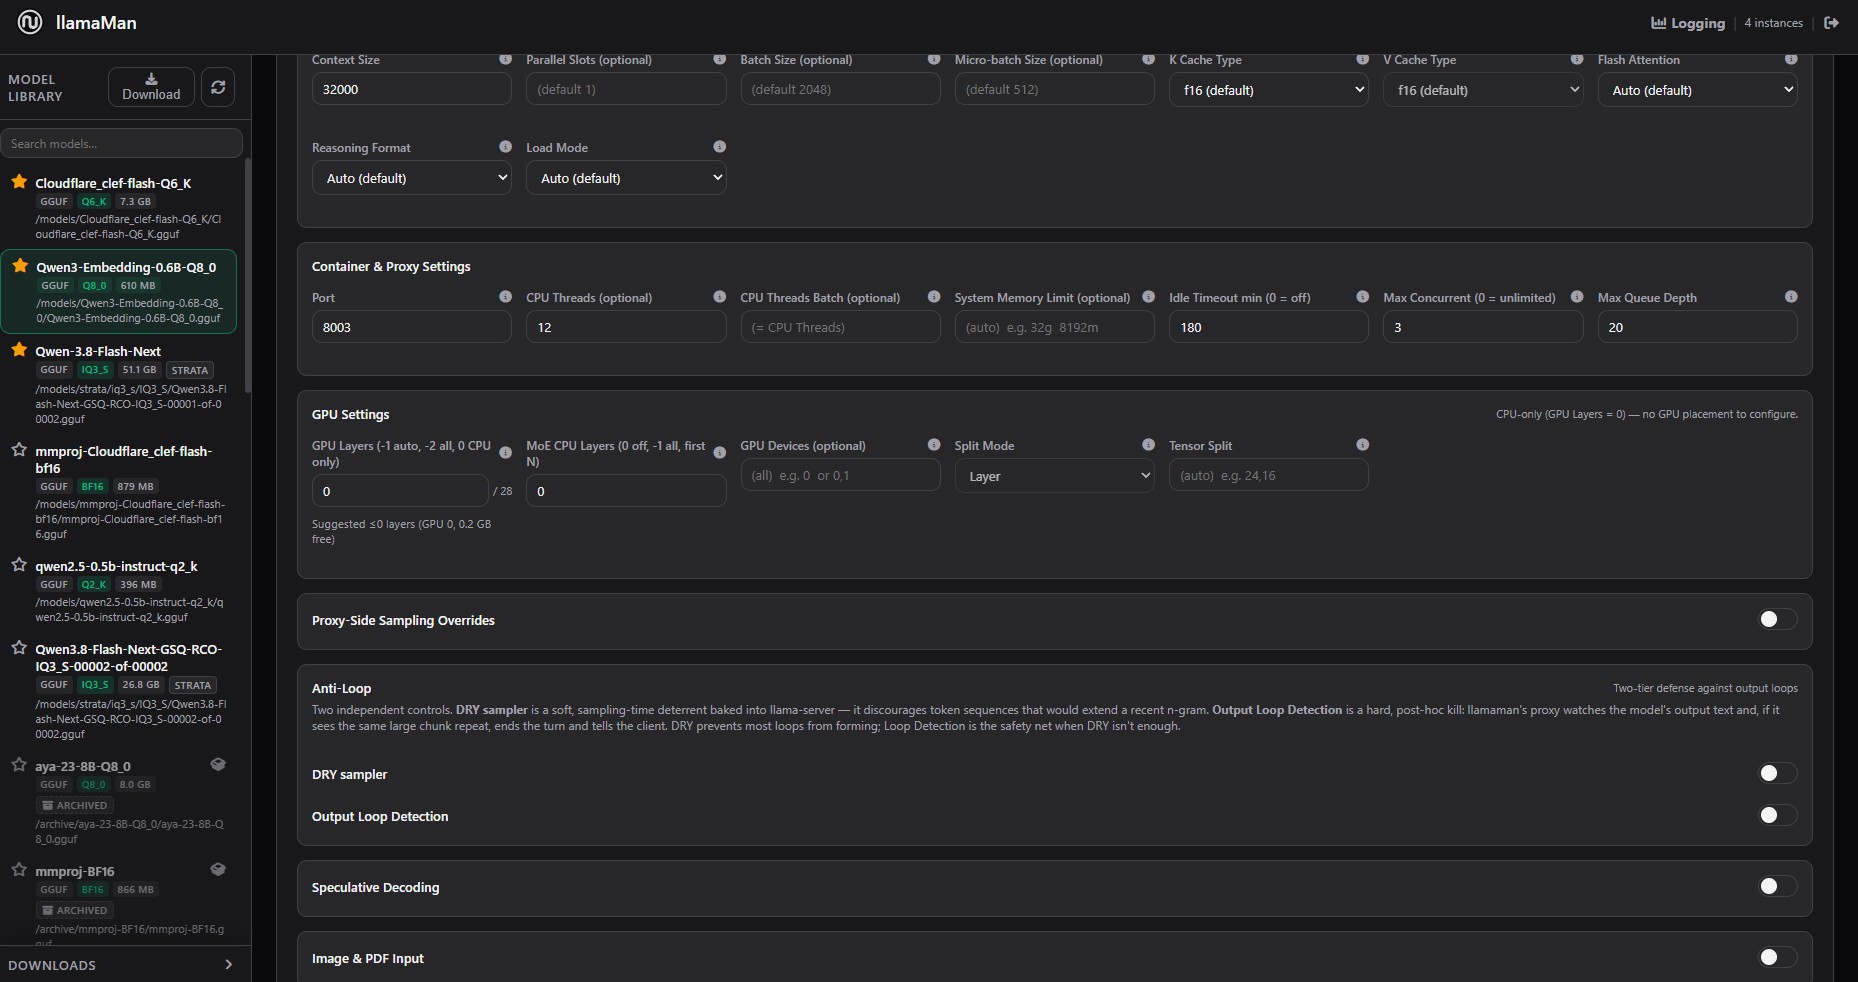Image resolution: width=1858 pixels, height=982 pixels.
Task: Expand the Downloads panel
Action: [x=125, y=965]
